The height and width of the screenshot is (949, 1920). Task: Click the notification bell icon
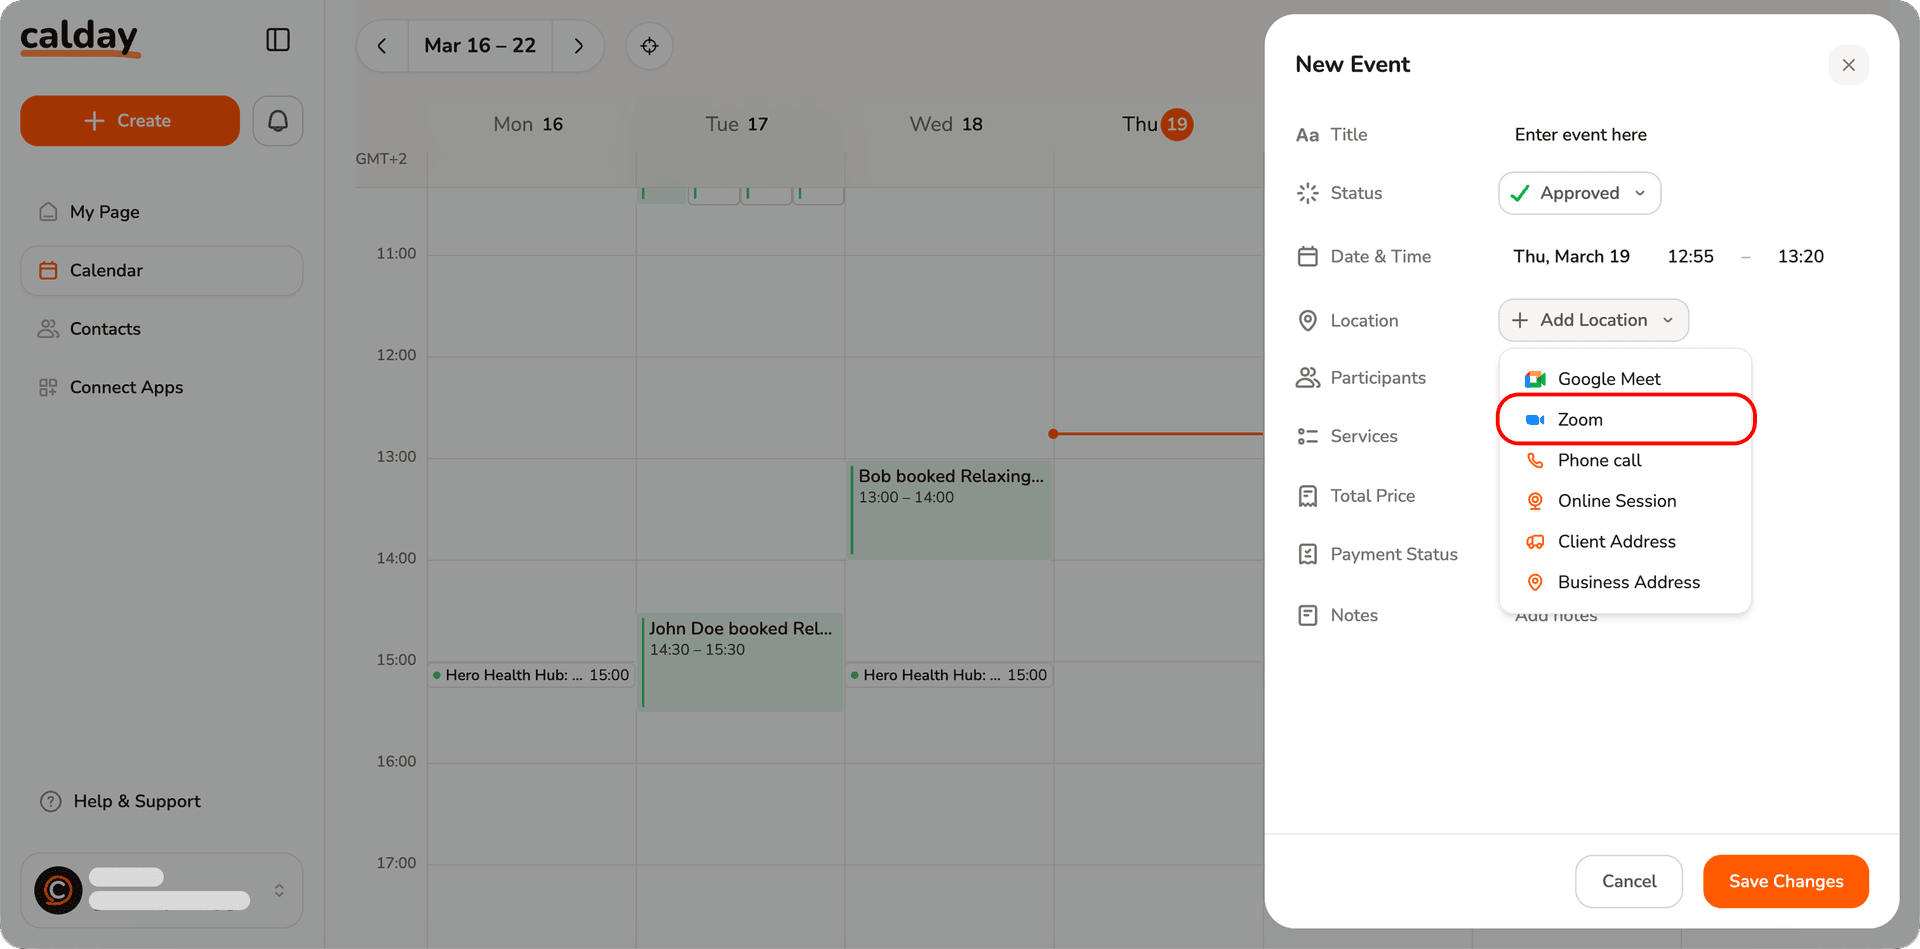[277, 120]
